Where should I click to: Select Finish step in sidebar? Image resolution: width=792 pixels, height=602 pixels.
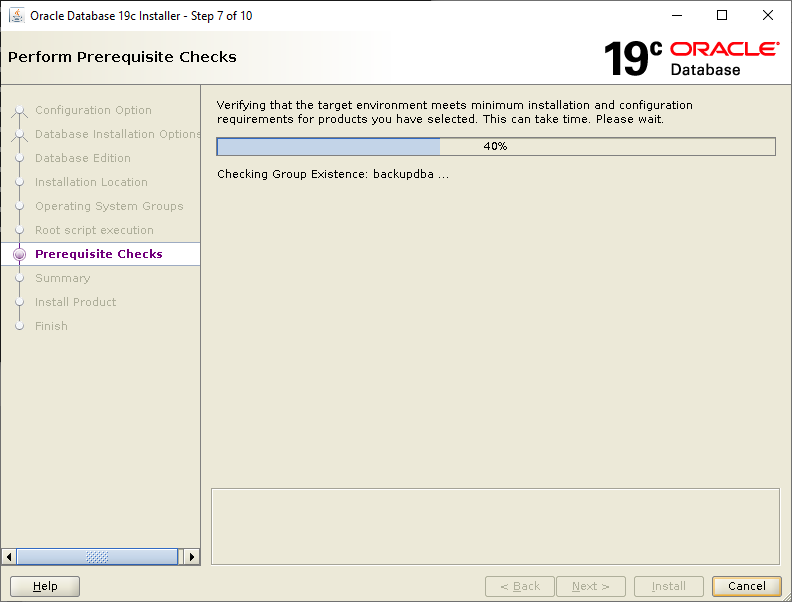point(51,326)
